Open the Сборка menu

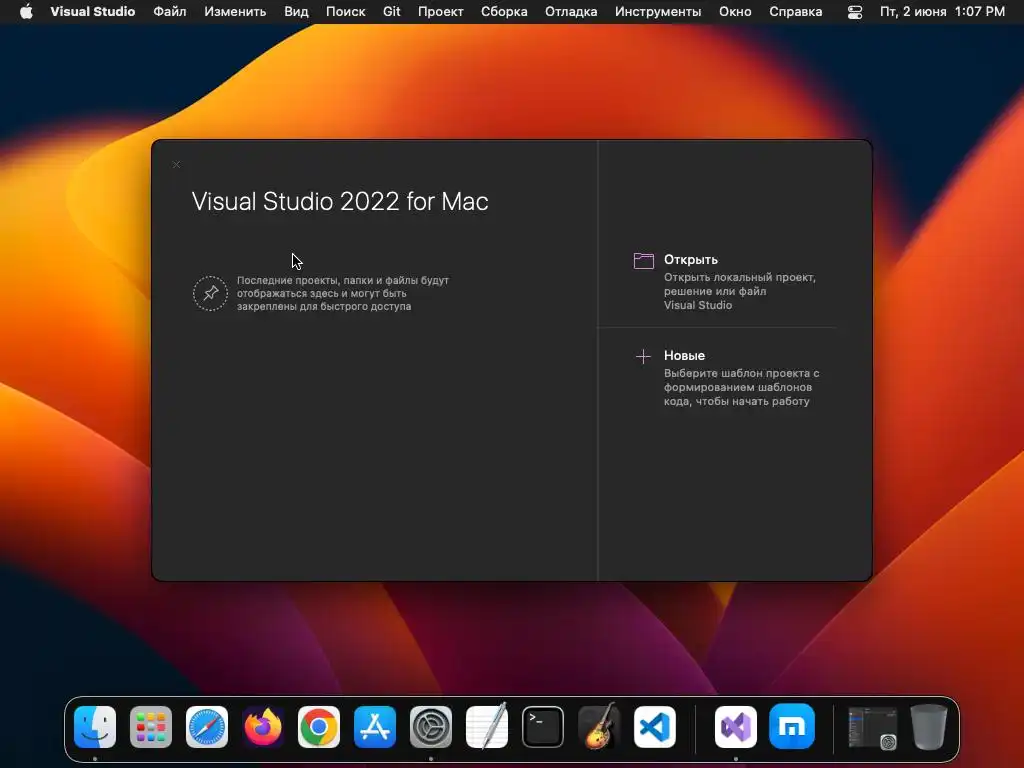(x=504, y=12)
